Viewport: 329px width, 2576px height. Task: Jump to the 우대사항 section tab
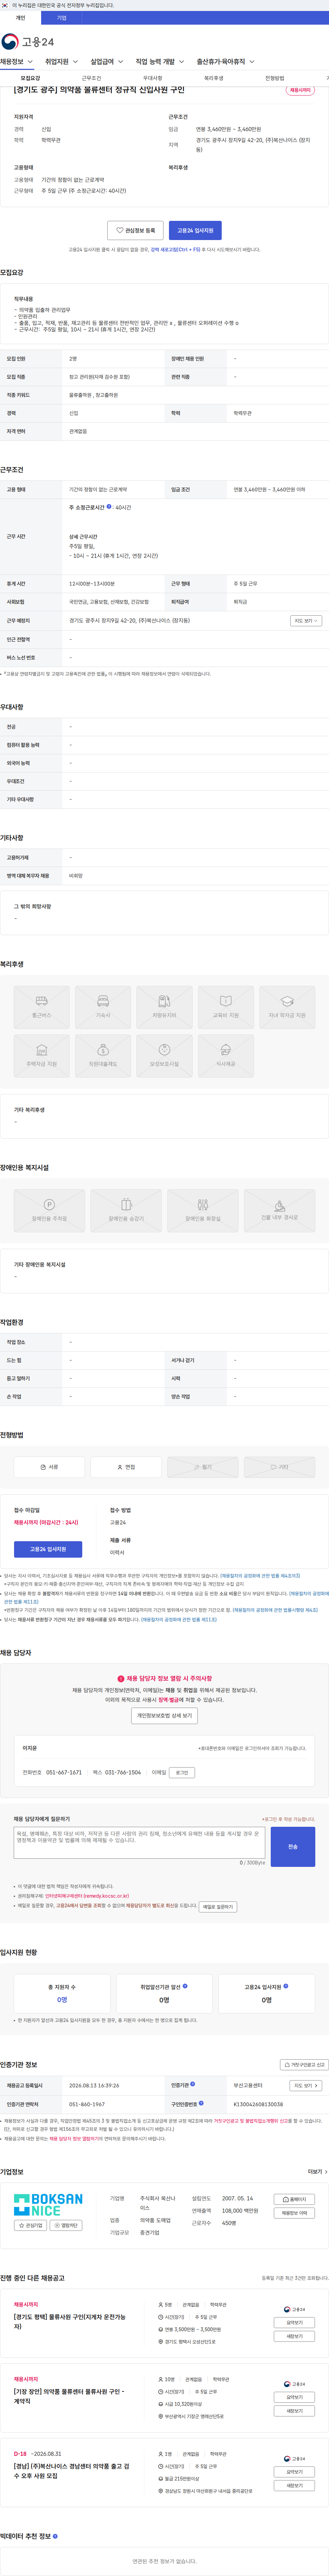pyautogui.click(x=152, y=78)
